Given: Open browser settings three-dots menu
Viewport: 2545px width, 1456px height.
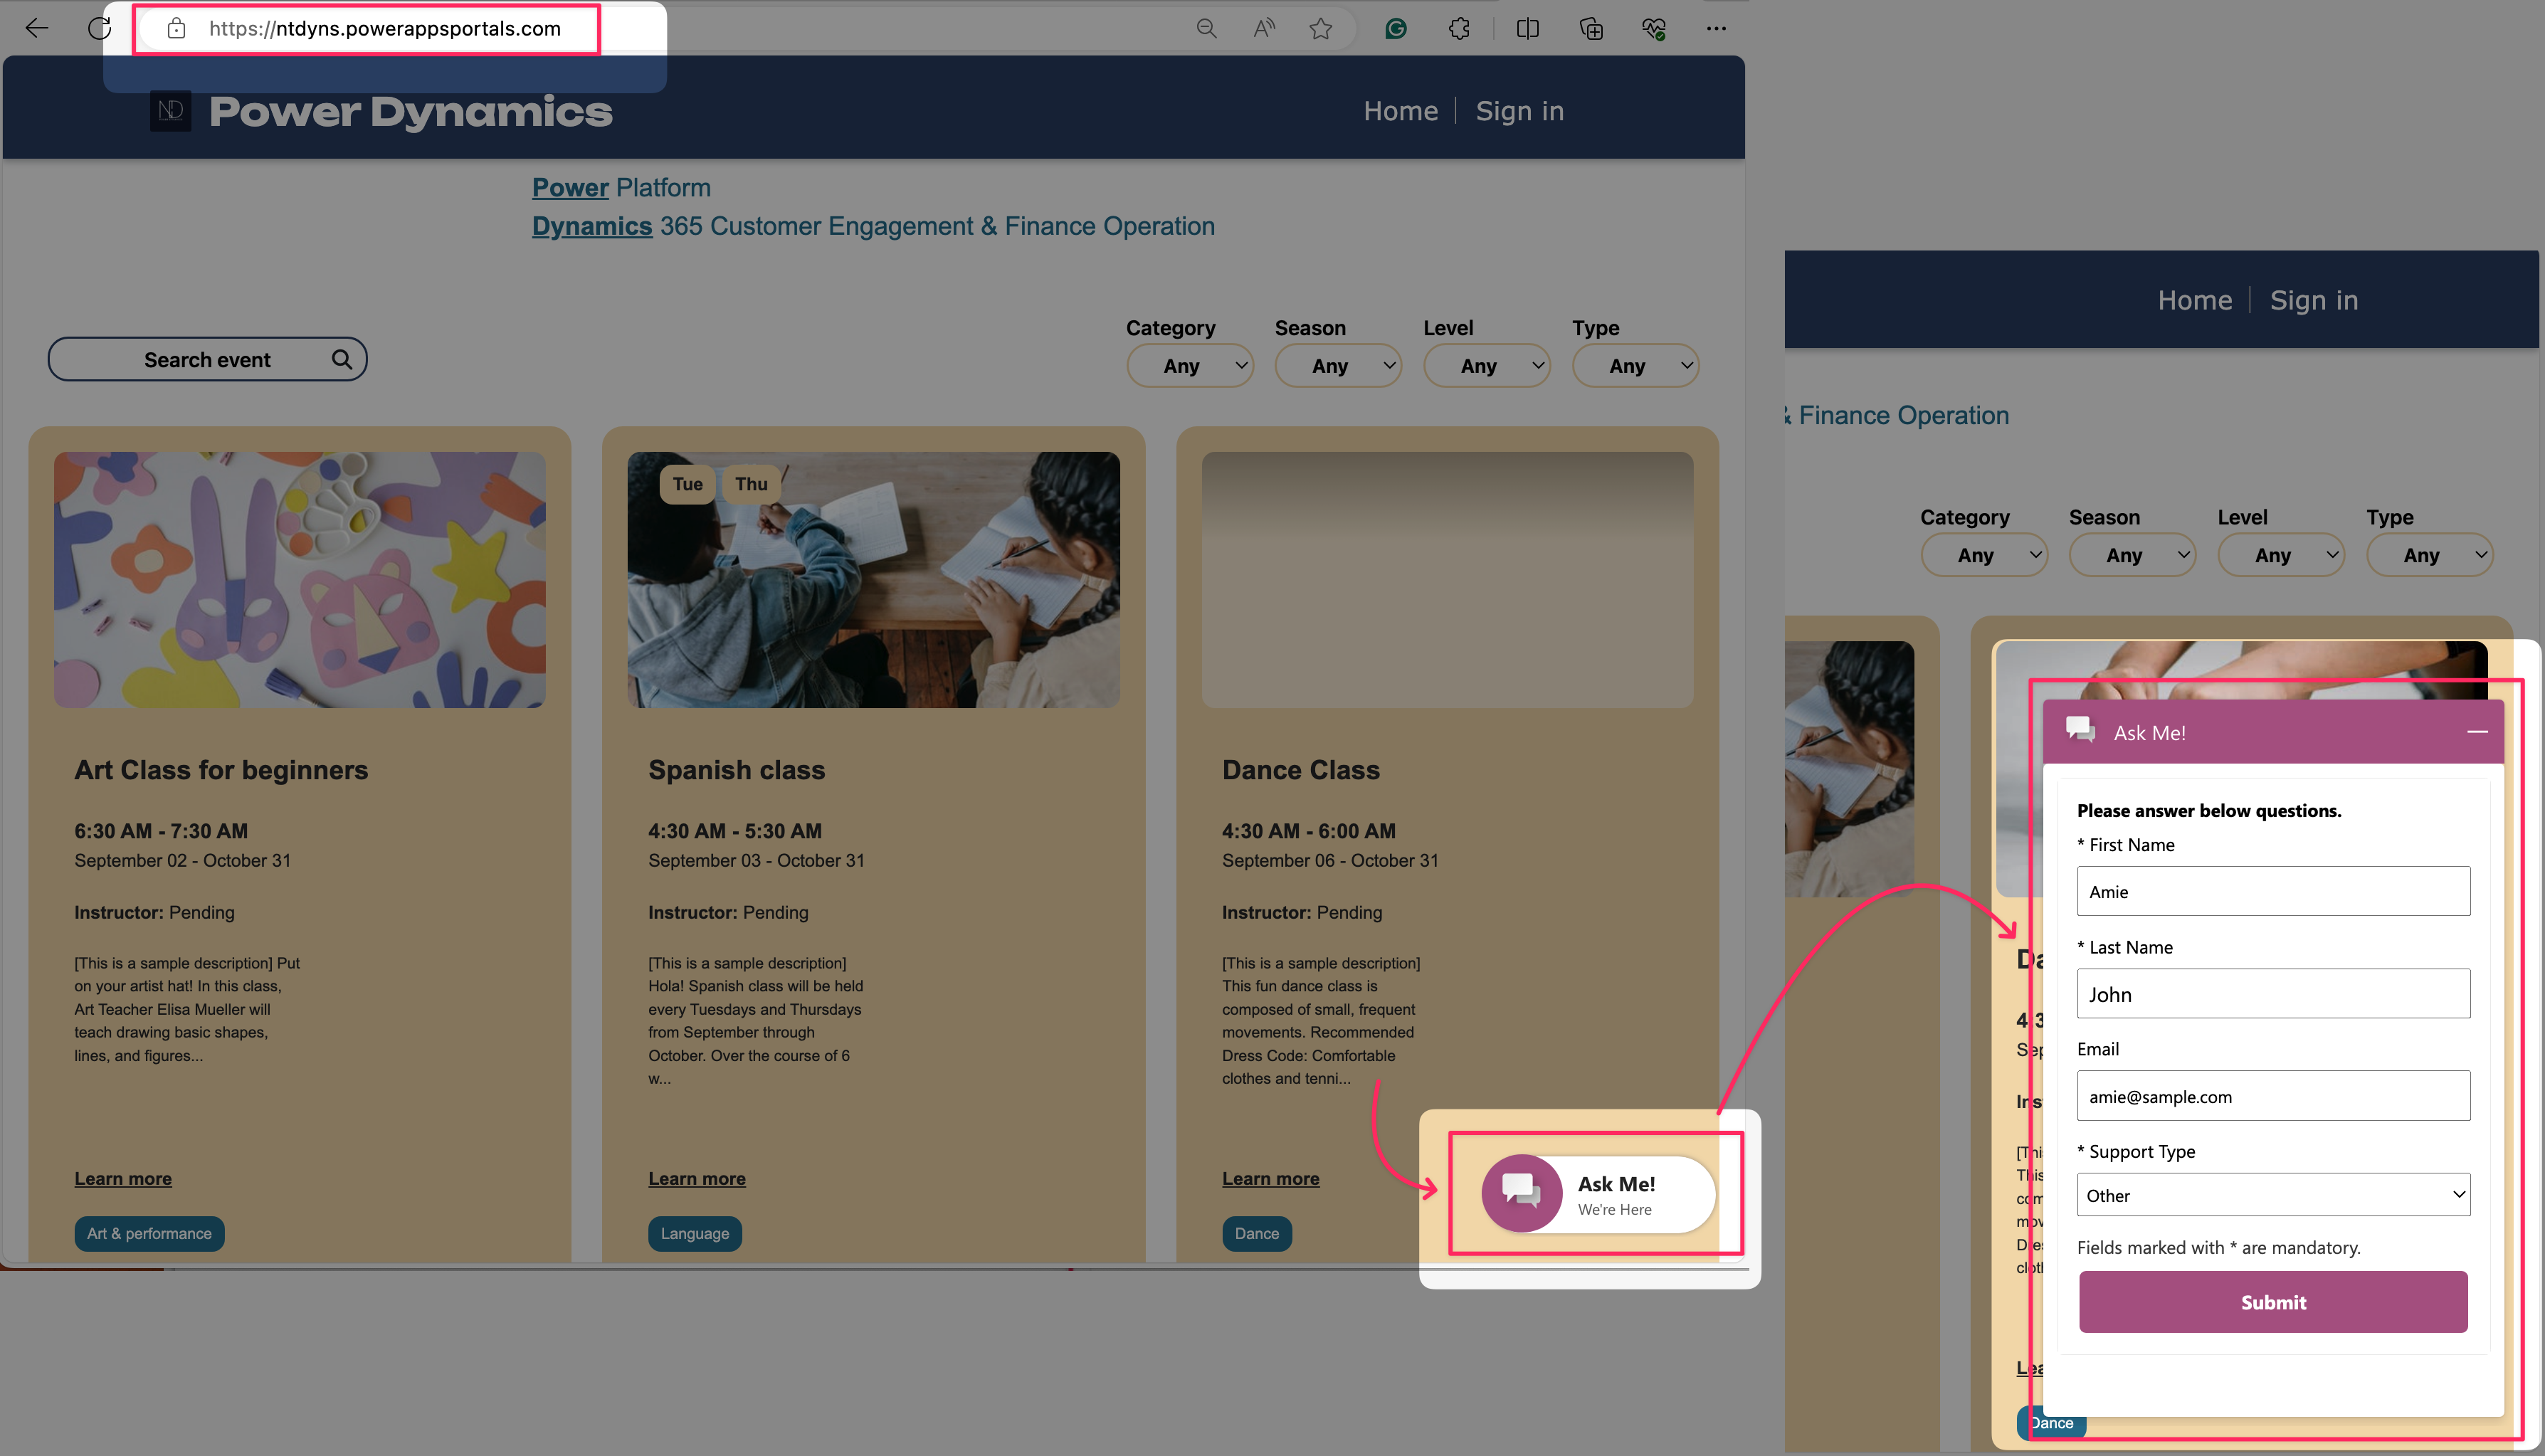Looking at the screenshot, I should coord(1716,29).
